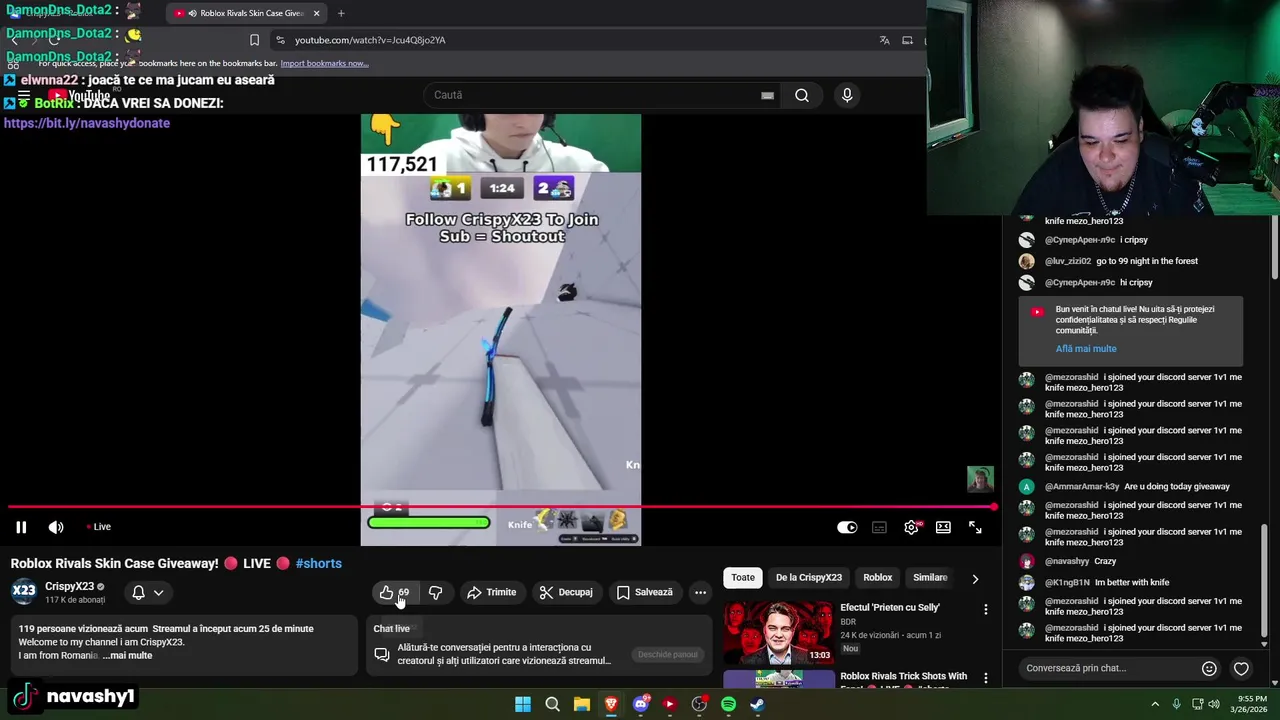Open the chat window with Deschide panoul

[x=668, y=655]
